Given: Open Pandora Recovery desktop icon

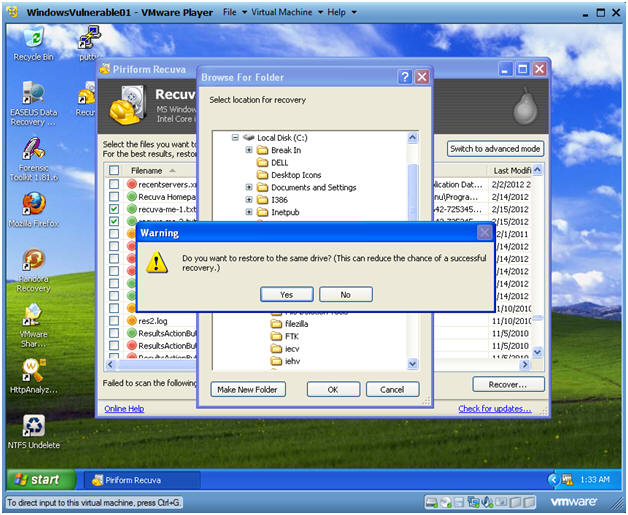Looking at the screenshot, I should pyautogui.click(x=34, y=271).
